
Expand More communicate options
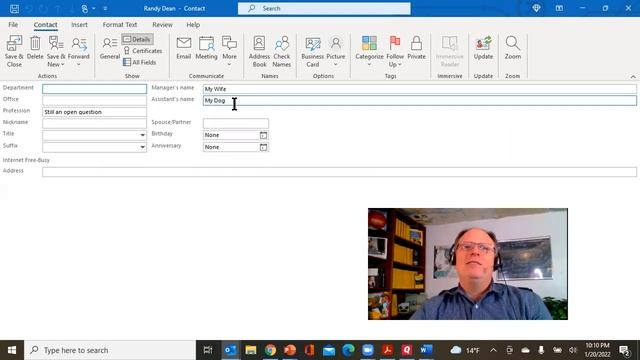point(229,51)
